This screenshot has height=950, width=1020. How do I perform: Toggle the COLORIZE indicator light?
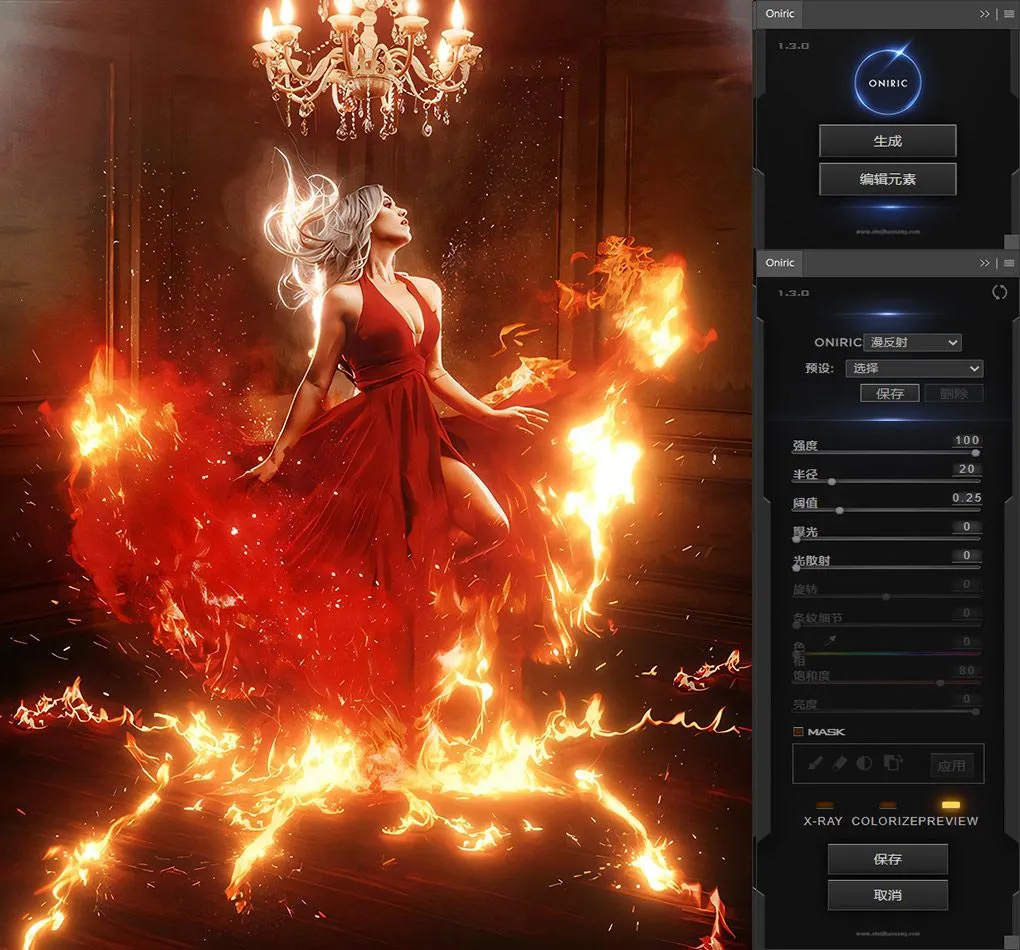(x=886, y=804)
